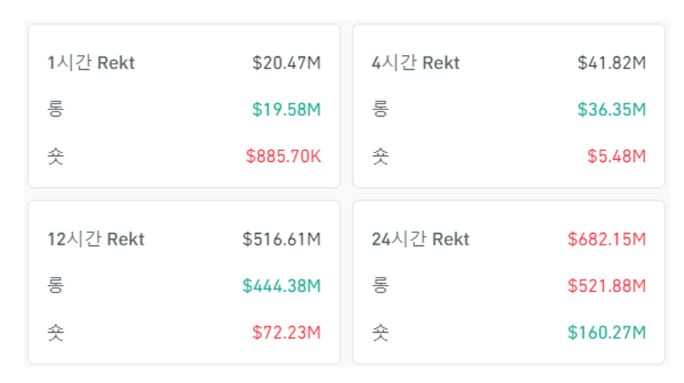
Task: Click the 12시간 Rekt card title
Action: pyautogui.click(x=96, y=239)
